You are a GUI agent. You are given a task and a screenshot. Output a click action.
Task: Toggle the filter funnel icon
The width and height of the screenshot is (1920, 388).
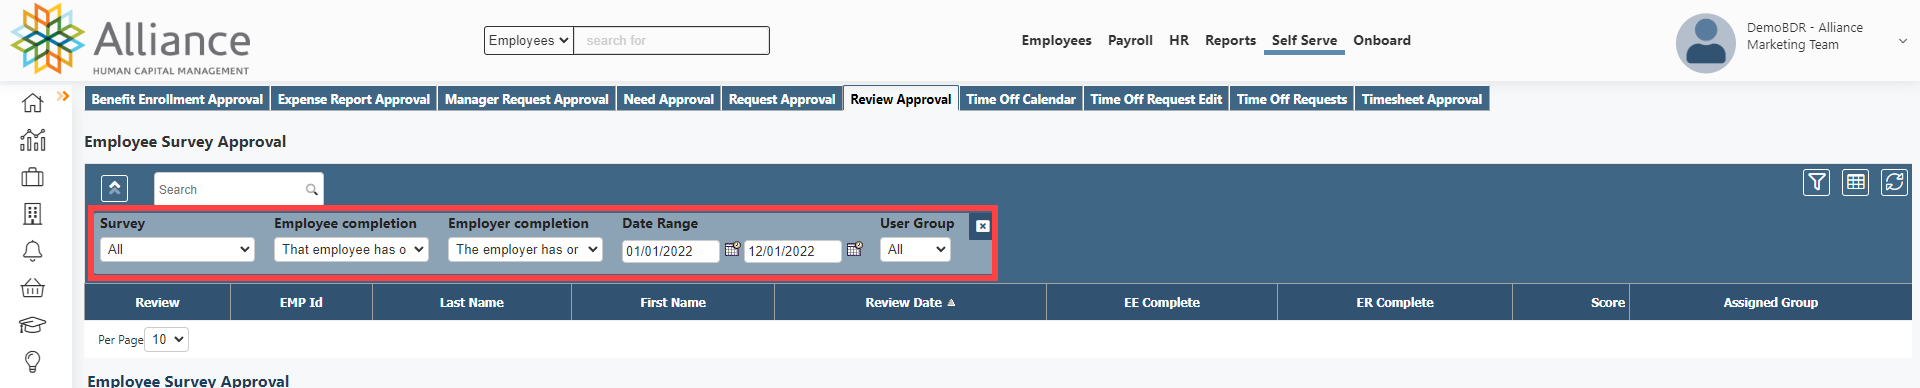pos(1817,182)
